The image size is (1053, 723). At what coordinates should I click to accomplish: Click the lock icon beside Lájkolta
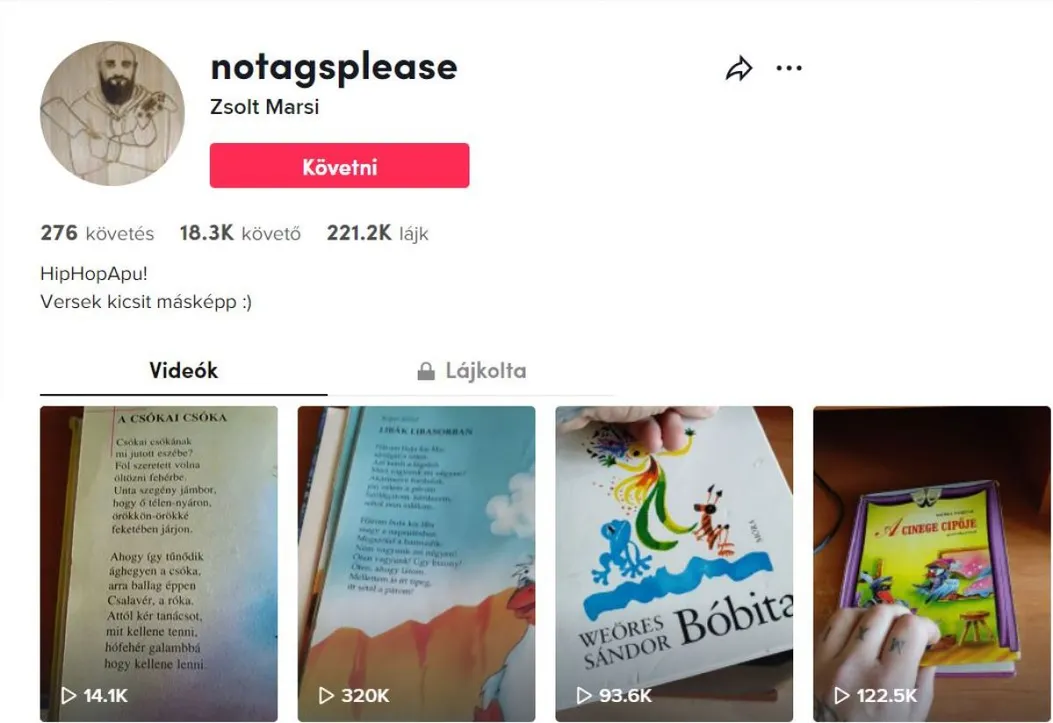[426, 371]
